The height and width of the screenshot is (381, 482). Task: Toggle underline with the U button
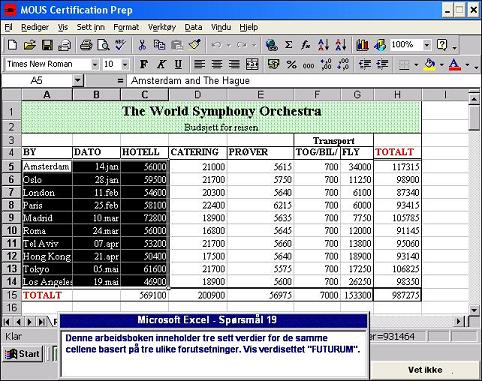179,64
